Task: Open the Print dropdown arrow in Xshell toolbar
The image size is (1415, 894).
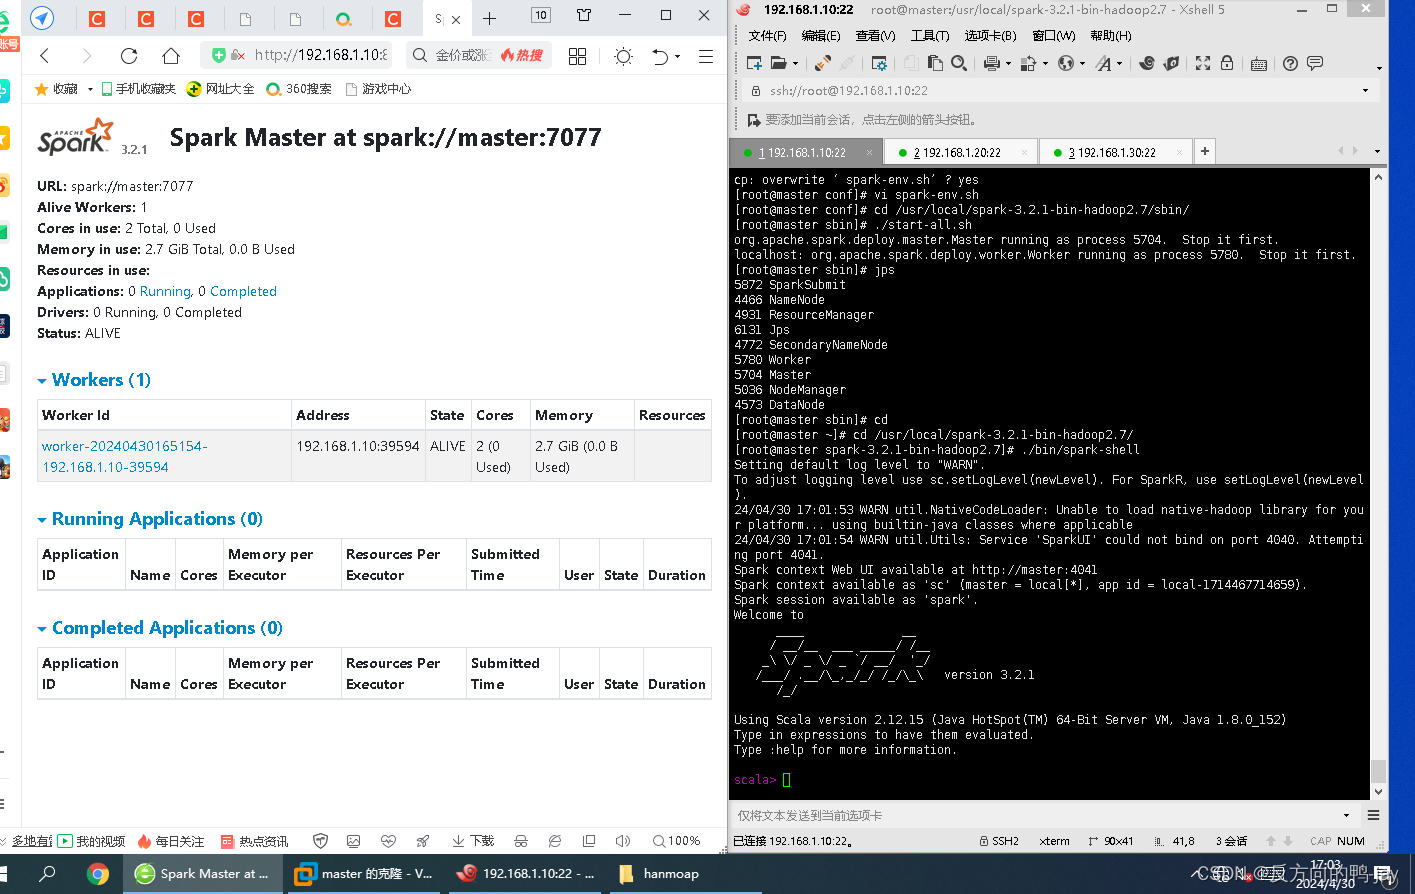Action: tap(1006, 63)
